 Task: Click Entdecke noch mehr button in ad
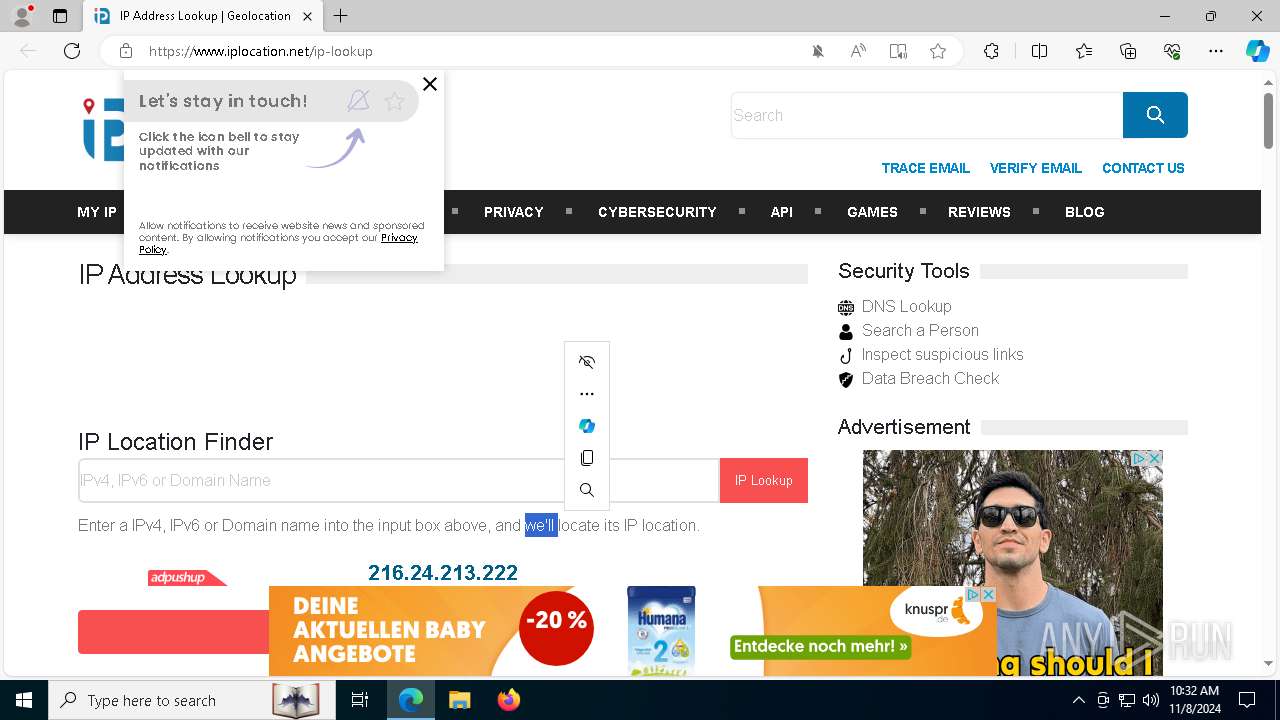(x=820, y=646)
